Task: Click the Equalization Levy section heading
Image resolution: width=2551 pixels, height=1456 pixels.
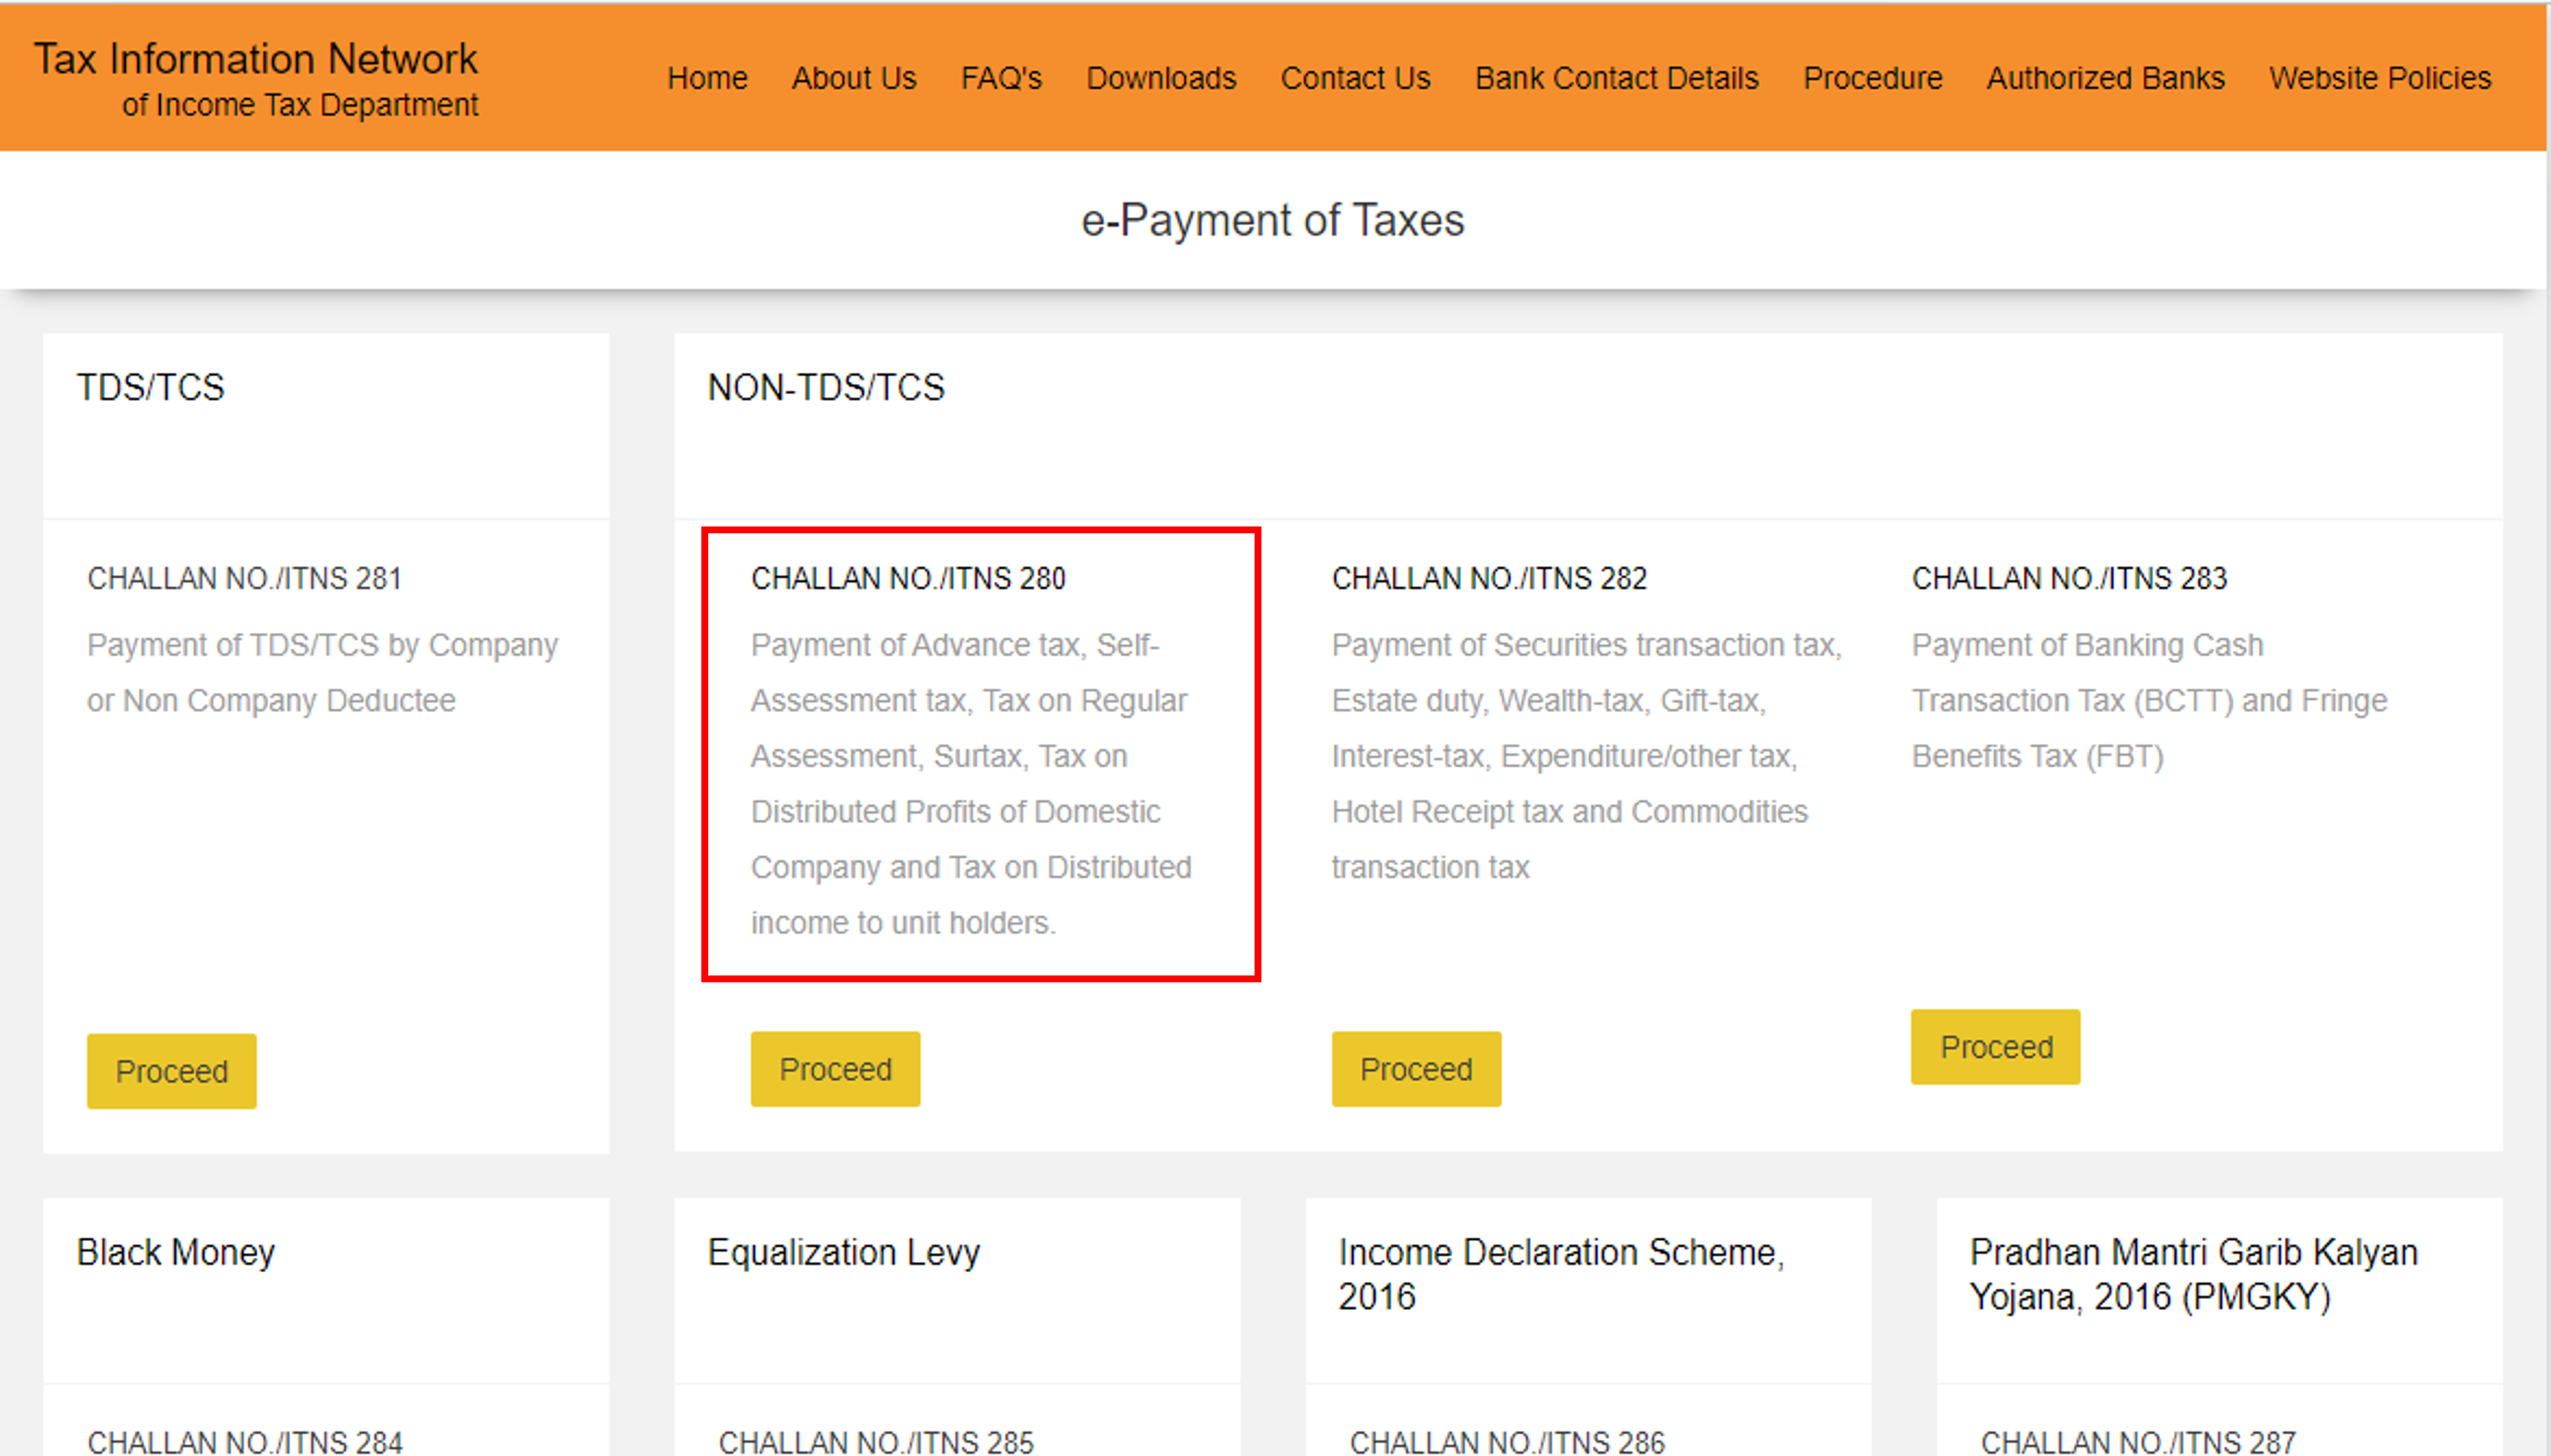Action: pos(843,1252)
